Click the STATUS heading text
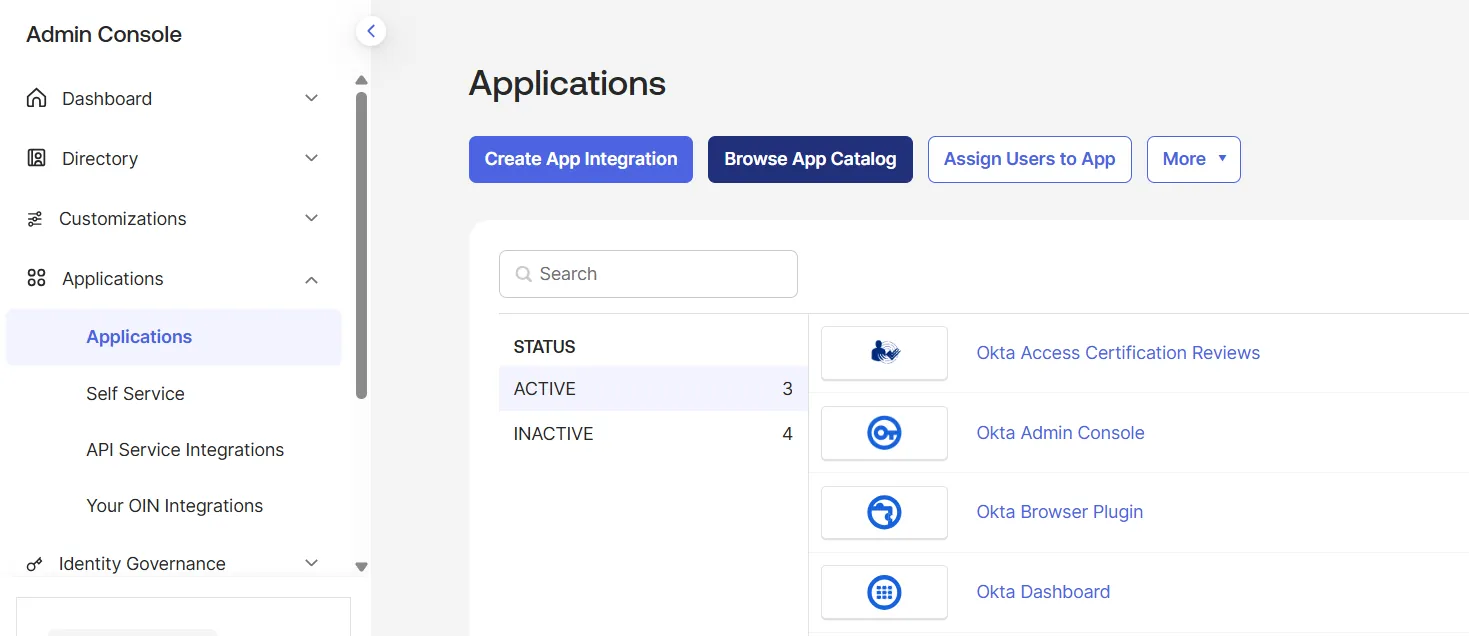 point(545,347)
